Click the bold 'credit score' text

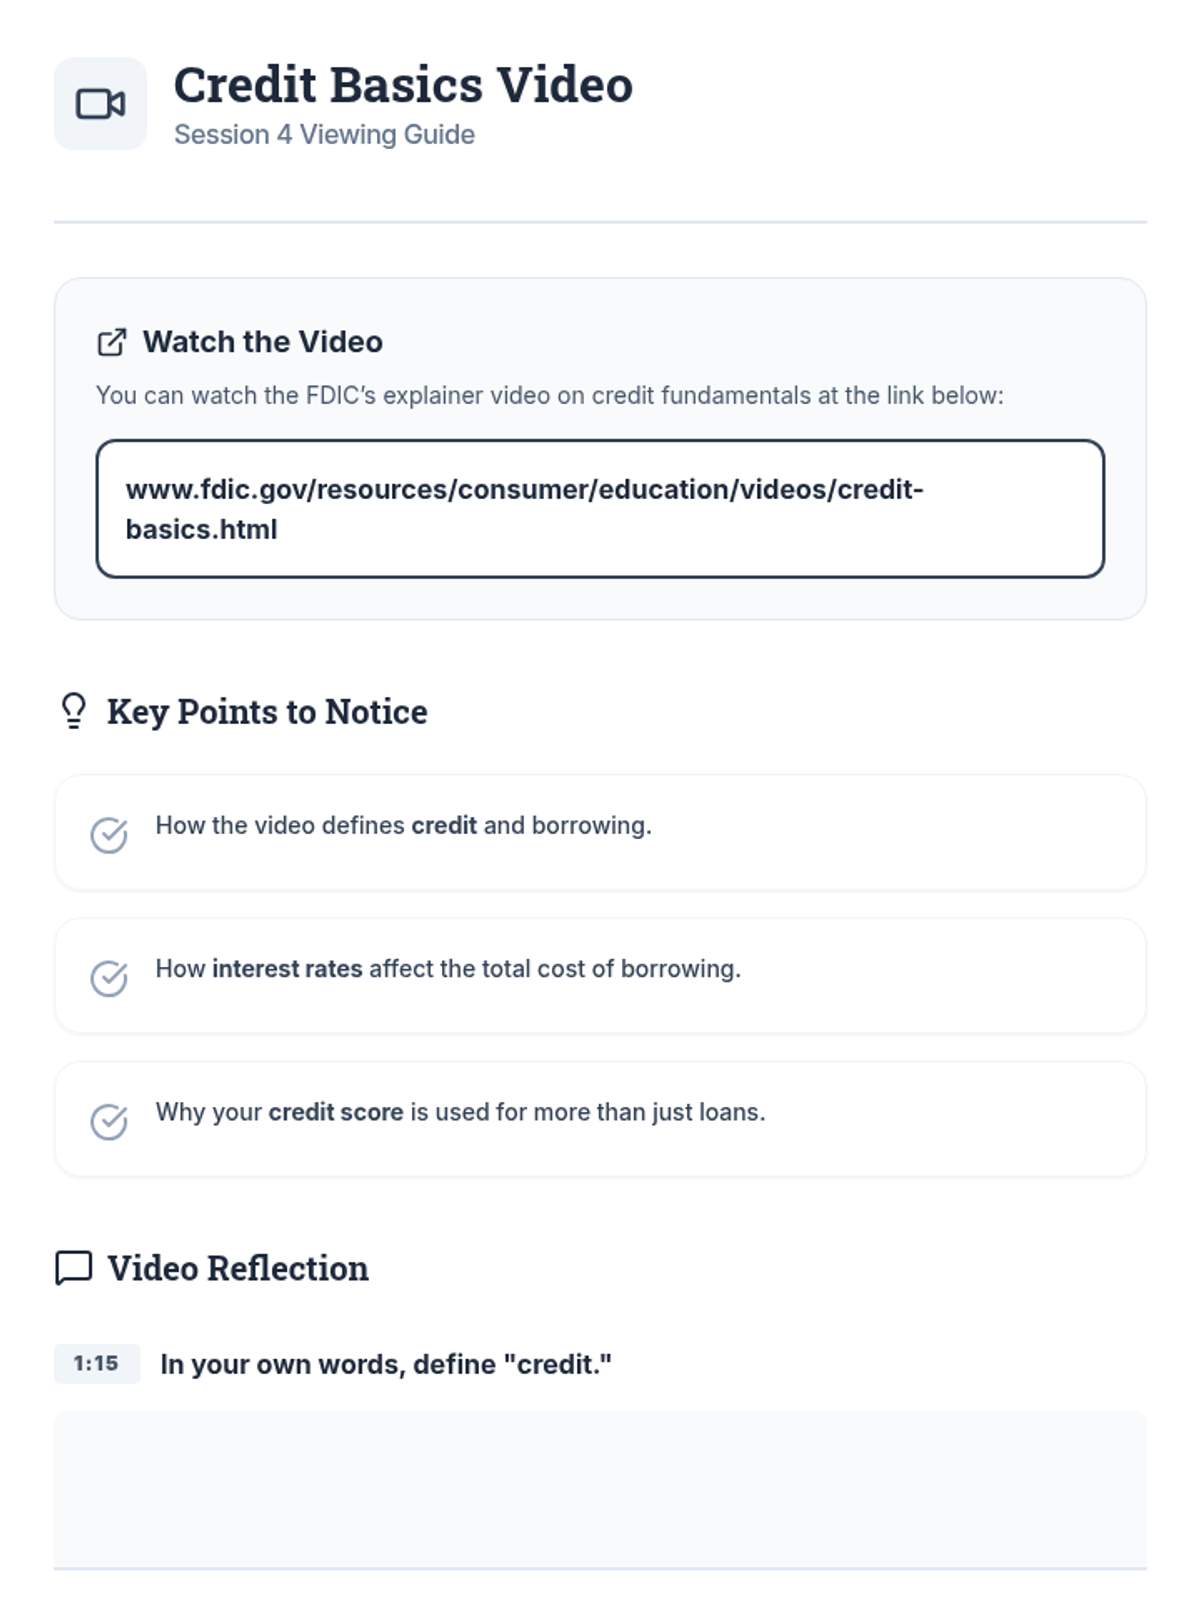(x=335, y=1112)
